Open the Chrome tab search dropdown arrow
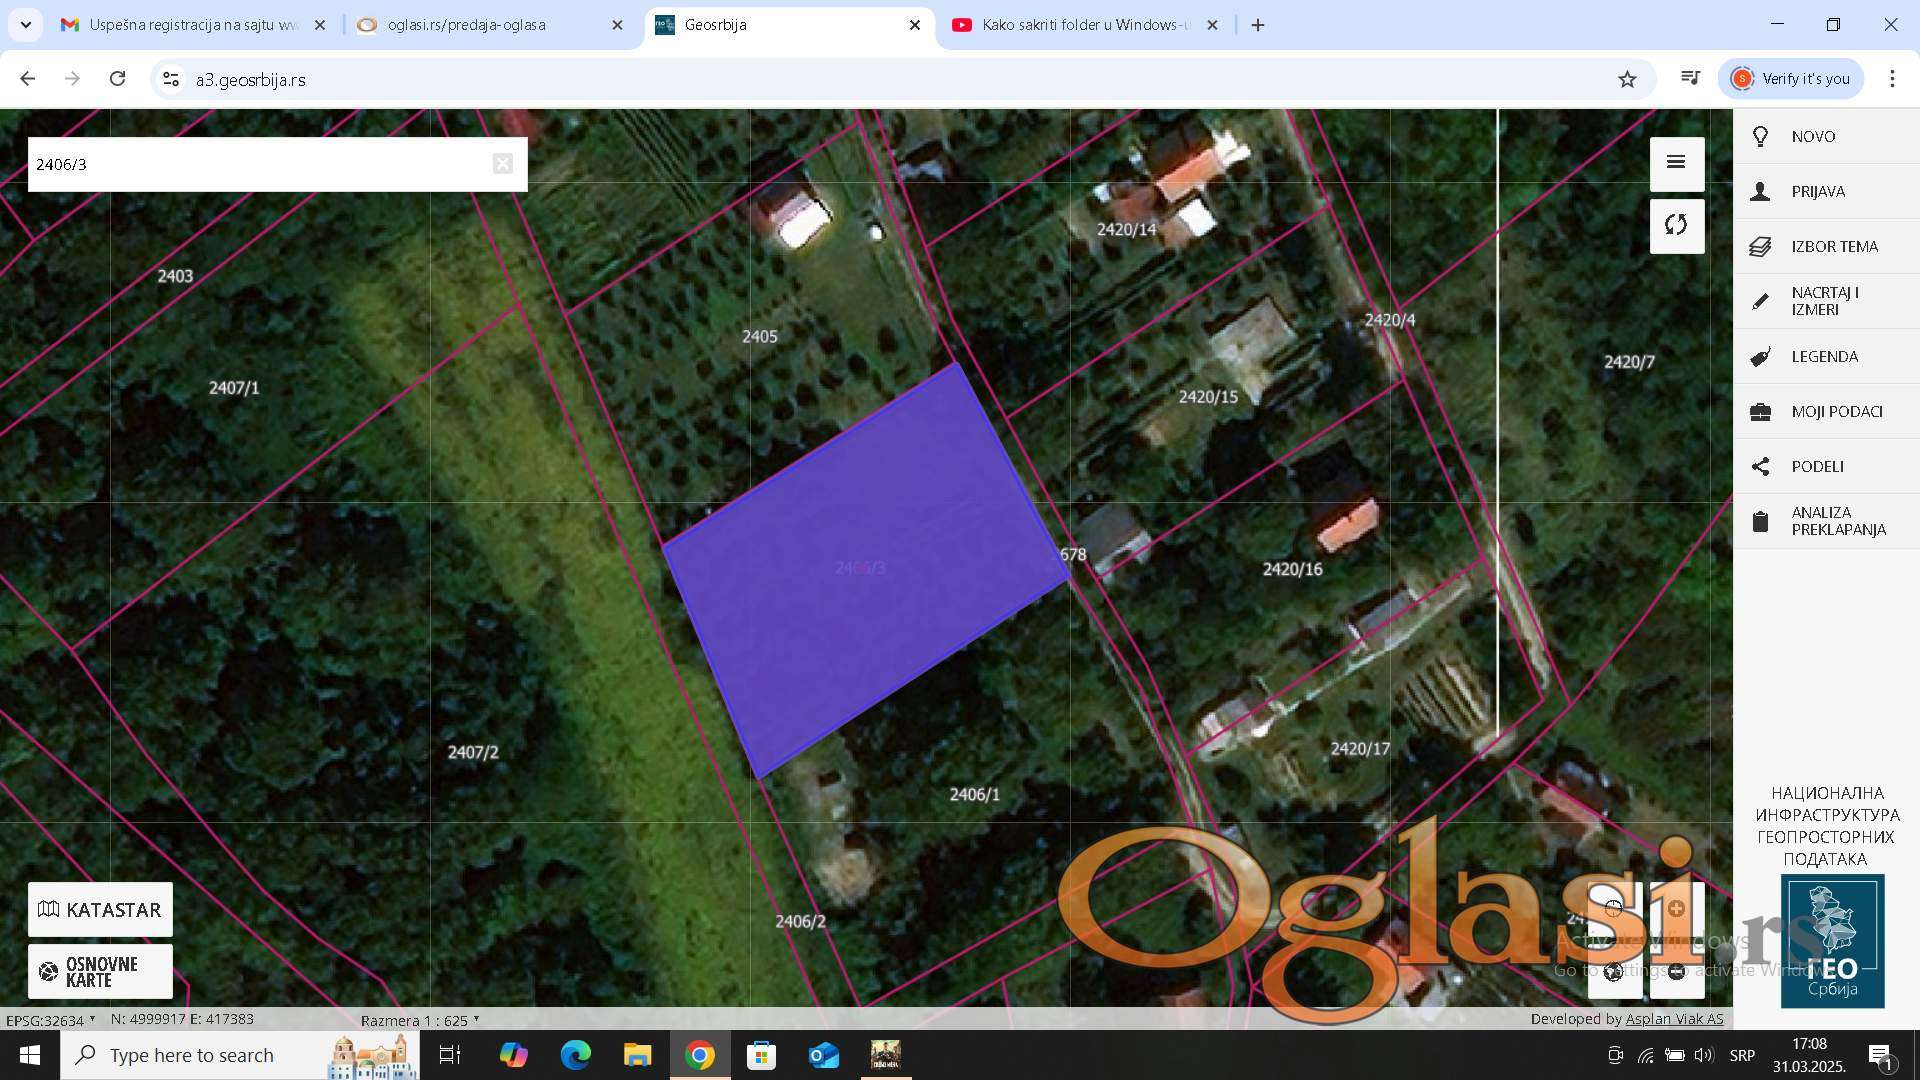This screenshot has width=1920, height=1080. tap(25, 24)
